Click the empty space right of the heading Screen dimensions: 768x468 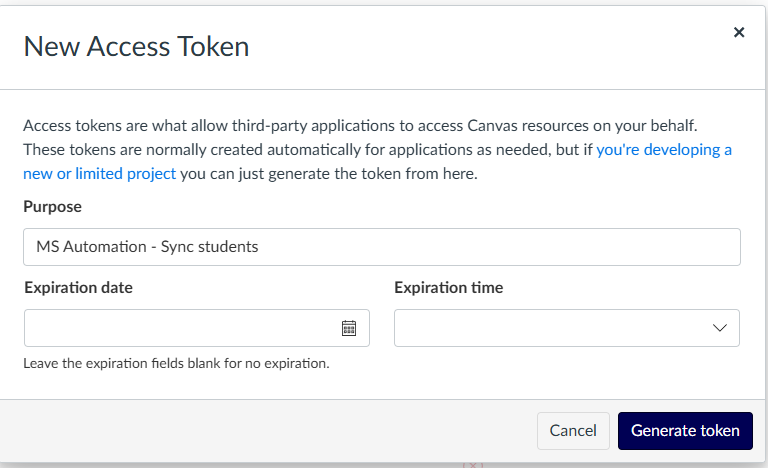coord(480,45)
